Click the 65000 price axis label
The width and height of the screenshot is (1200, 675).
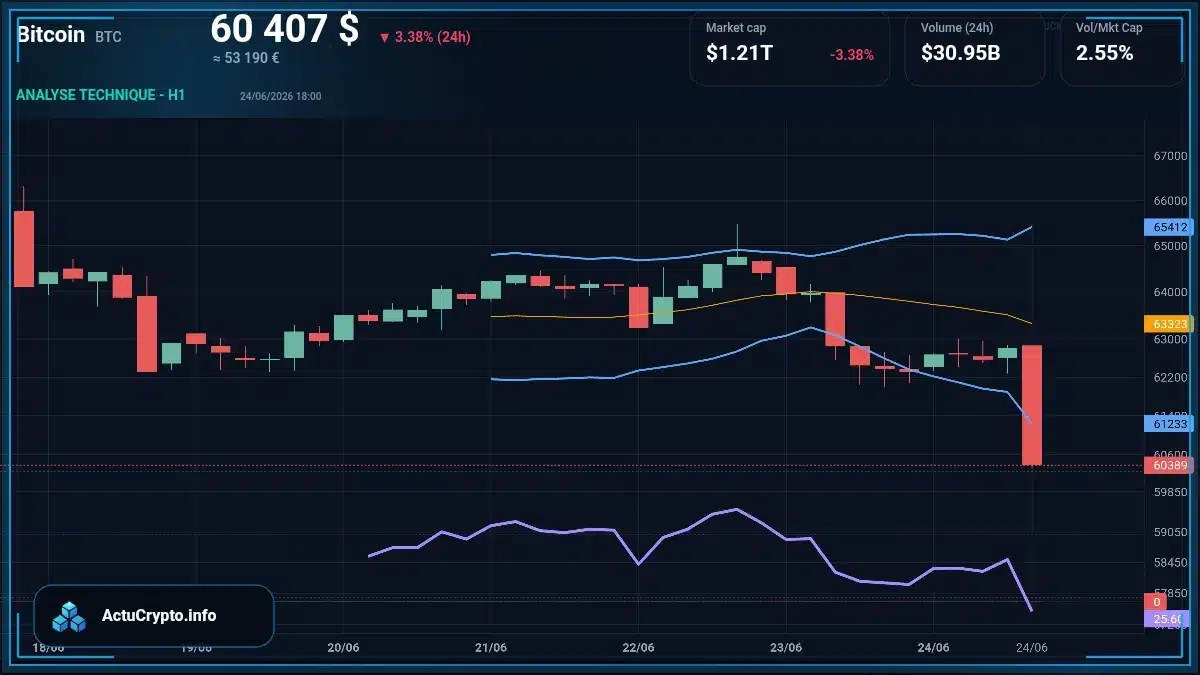[x=1170, y=246]
